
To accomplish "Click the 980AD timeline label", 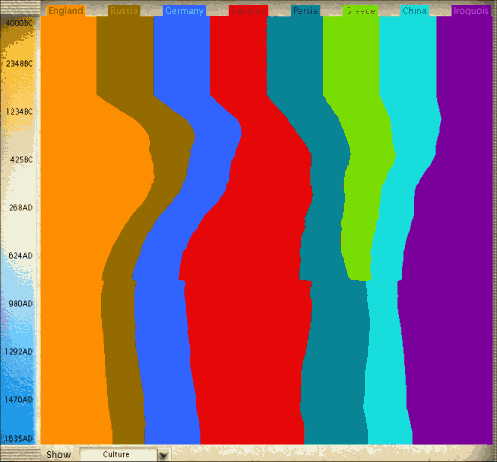I will pyautogui.click(x=21, y=303).
